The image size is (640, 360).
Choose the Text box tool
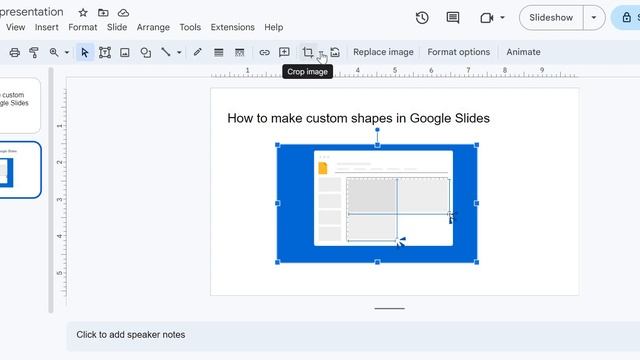tap(105, 52)
